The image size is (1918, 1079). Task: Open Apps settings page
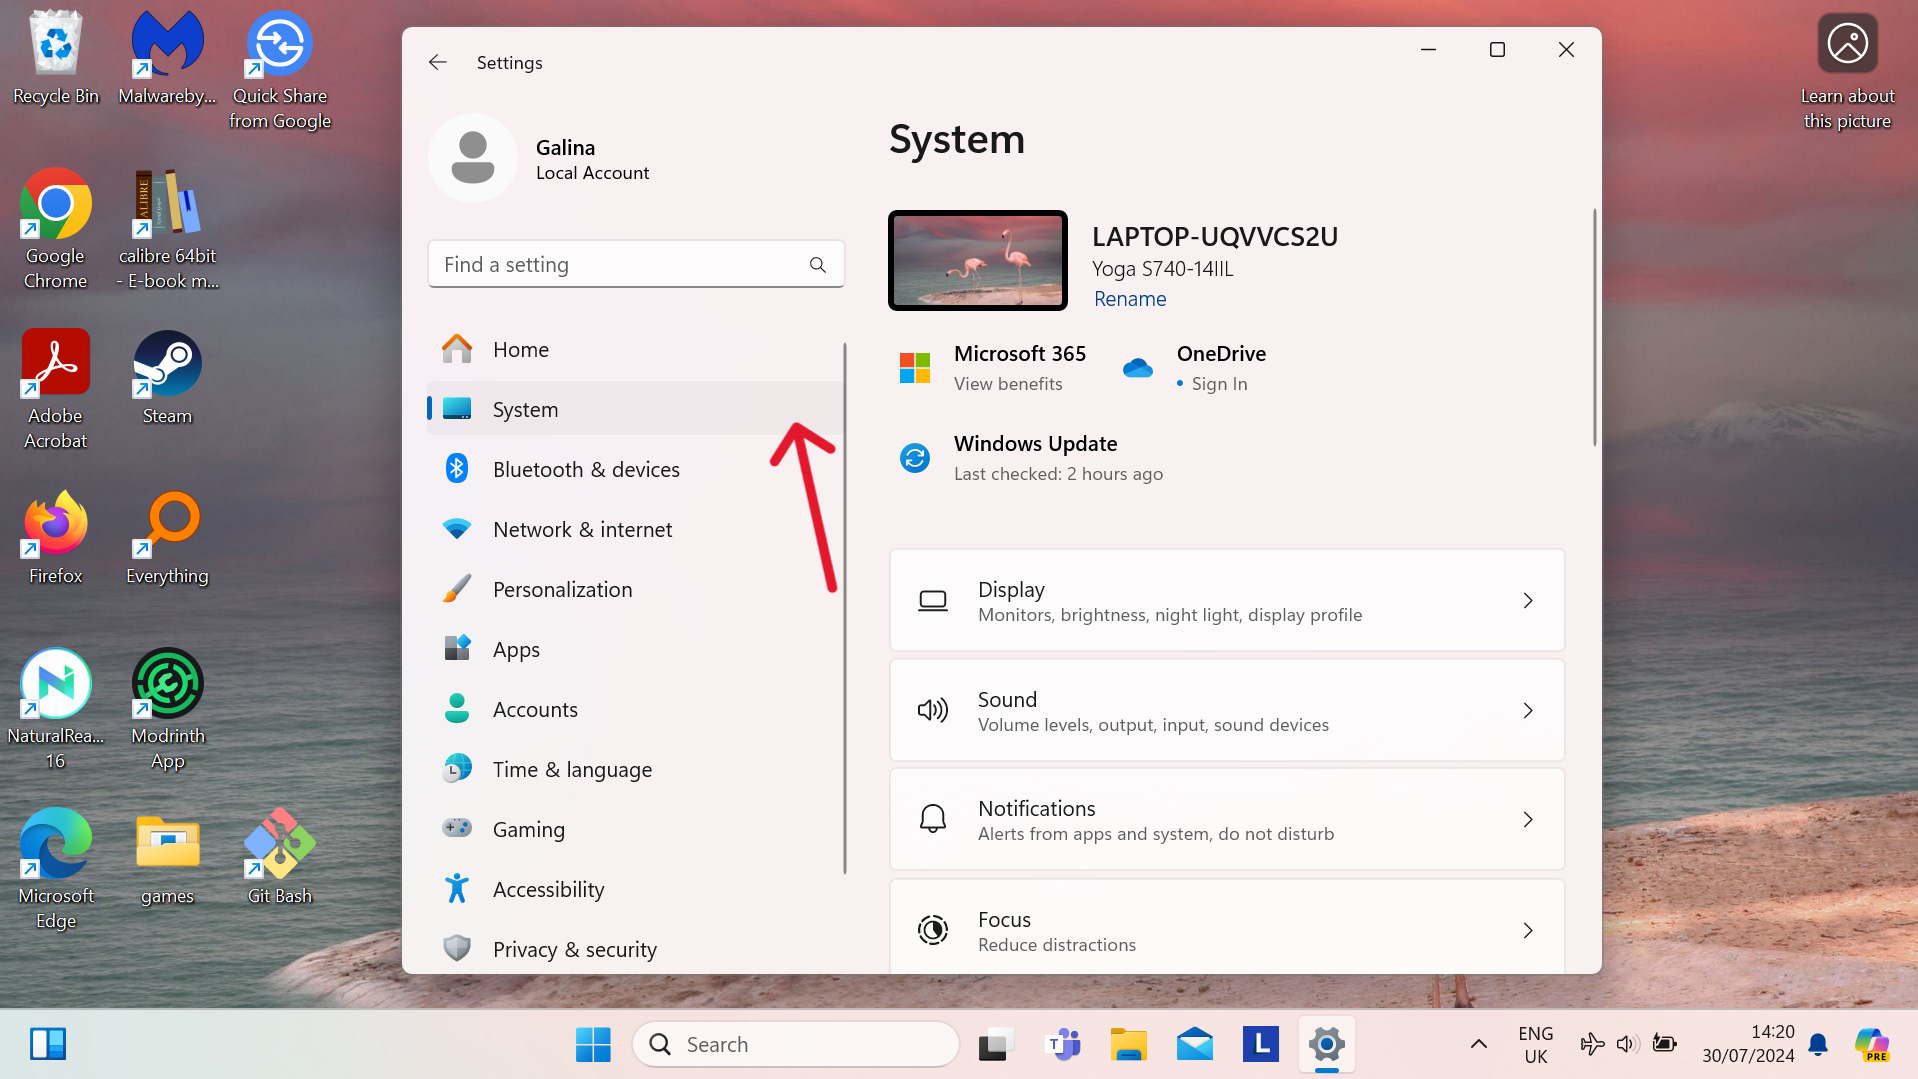(x=635, y=649)
